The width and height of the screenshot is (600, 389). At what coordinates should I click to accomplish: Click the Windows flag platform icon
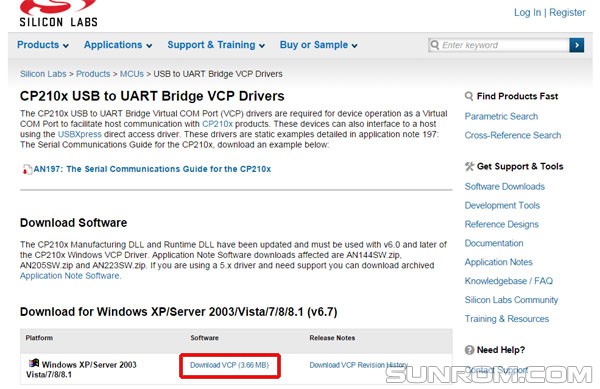click(34, 363)
